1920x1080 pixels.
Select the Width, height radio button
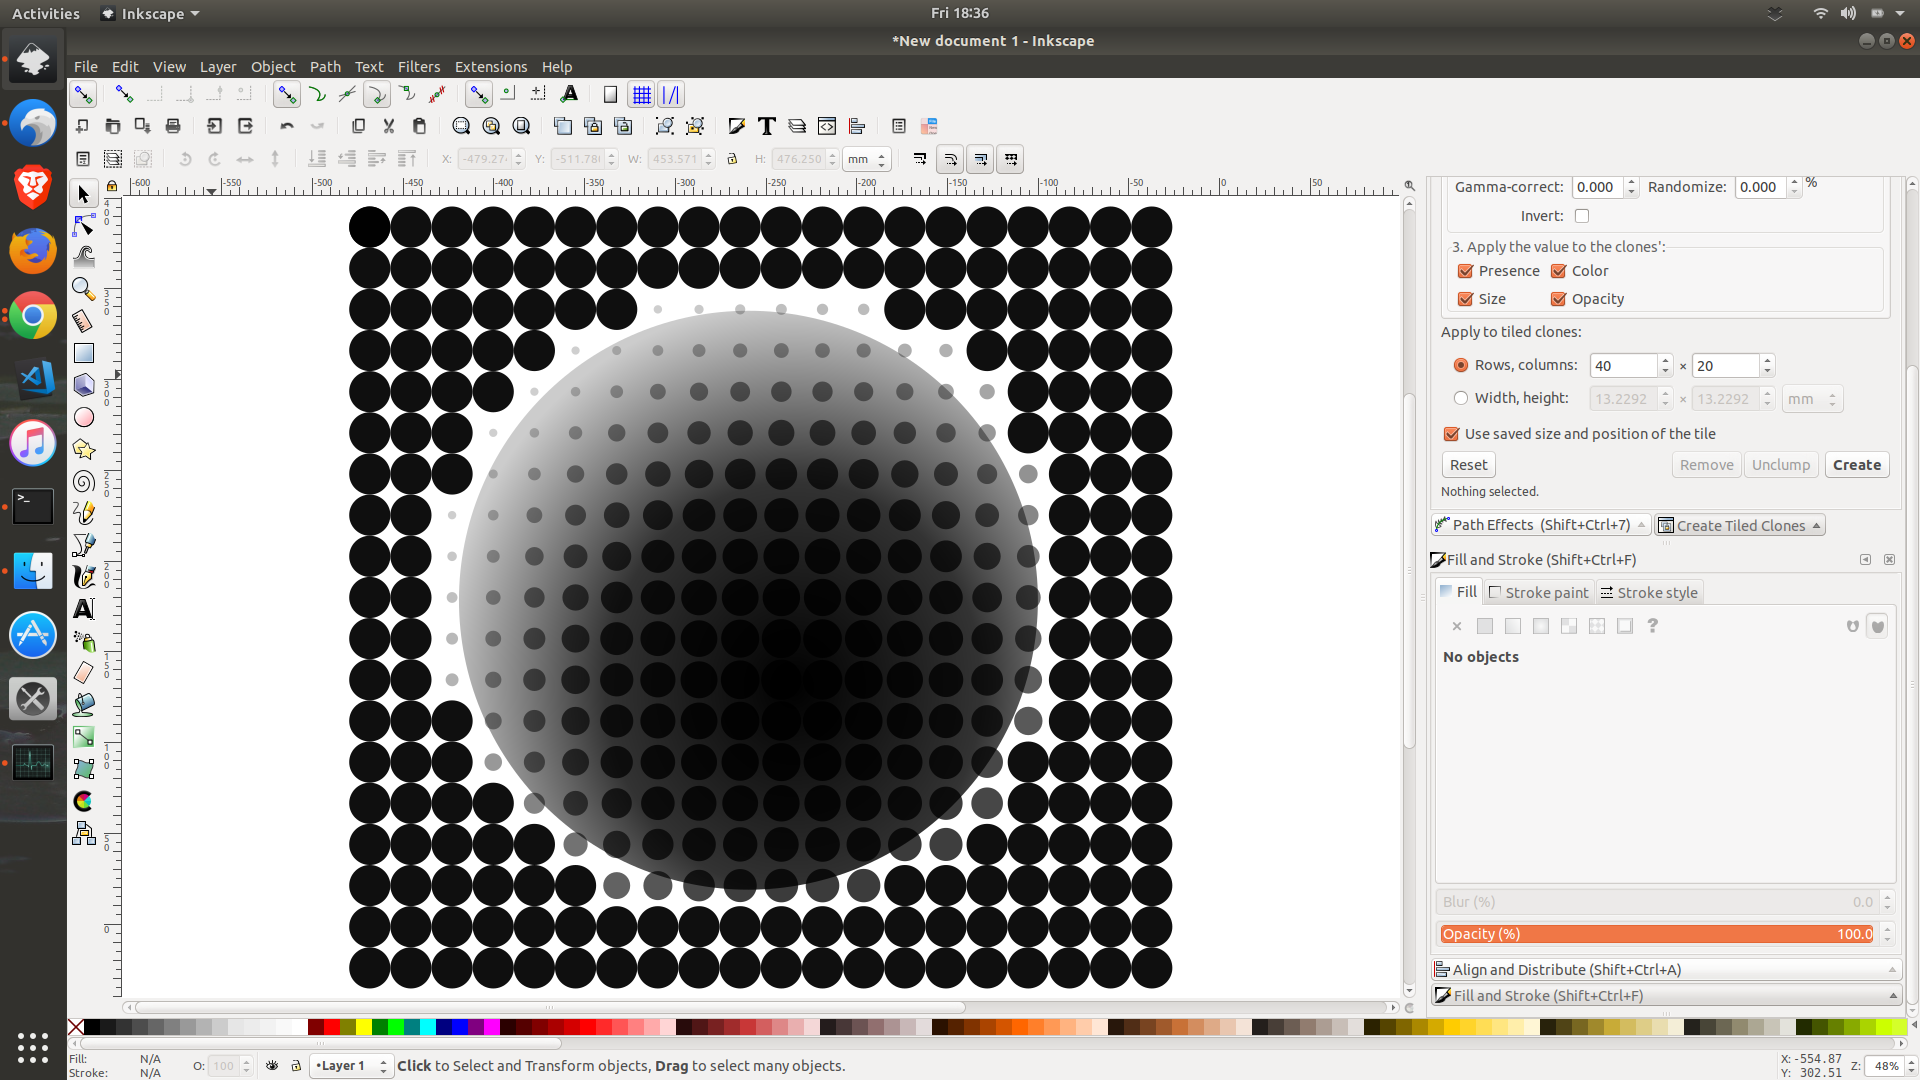(x=1461, y=398)
